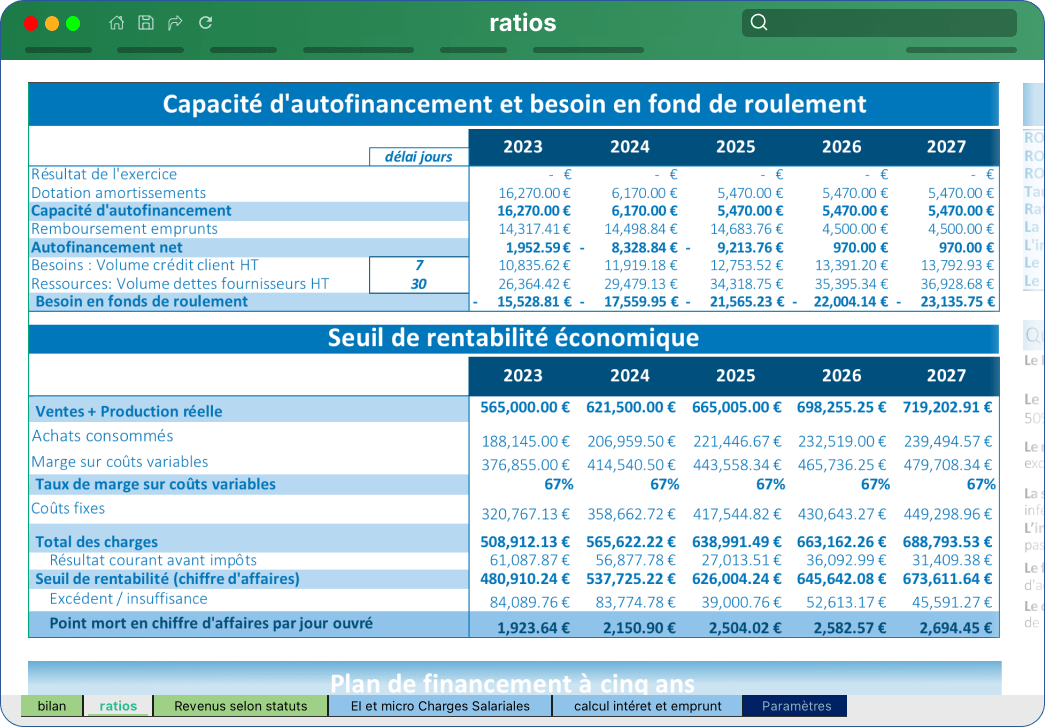Click the Redo arrow icon
The width and height of the screenshot is (1045, 727).
(175, 23)
